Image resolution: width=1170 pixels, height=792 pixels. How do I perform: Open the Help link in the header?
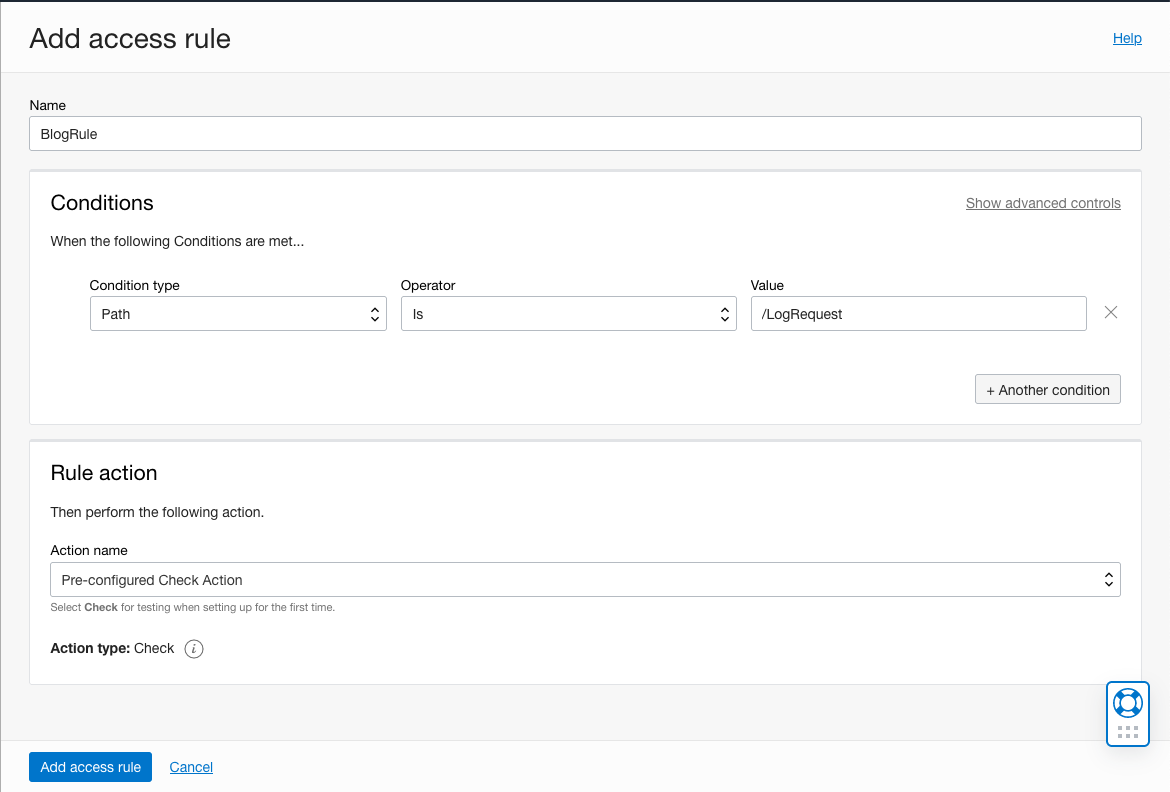tap(1127, 38)
